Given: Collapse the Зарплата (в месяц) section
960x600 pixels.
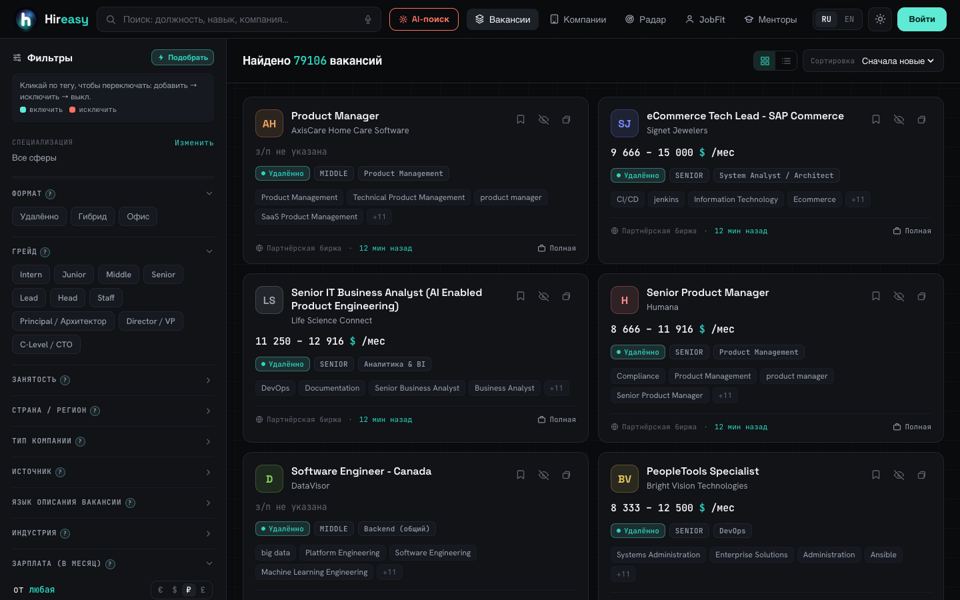Looking at the screenshot, I should (x=209, y=563).
